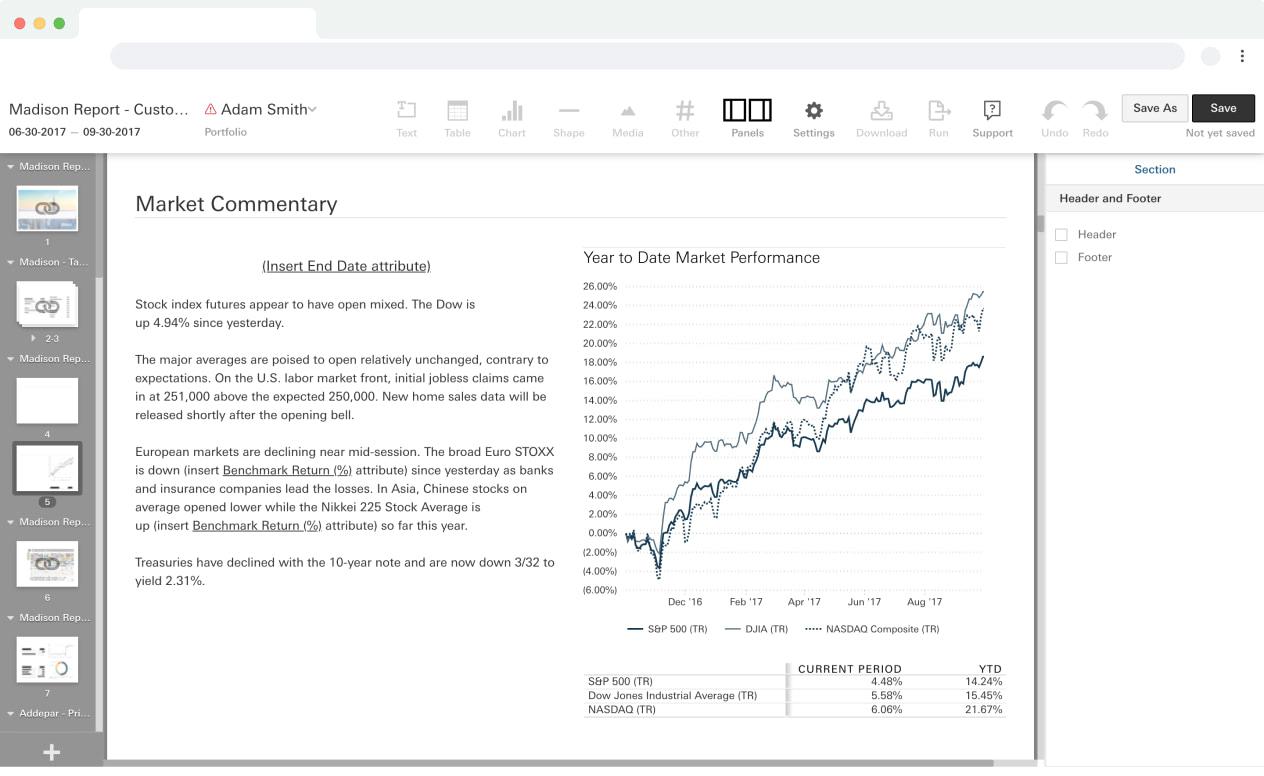Run the report

click(x=938, y=117)
